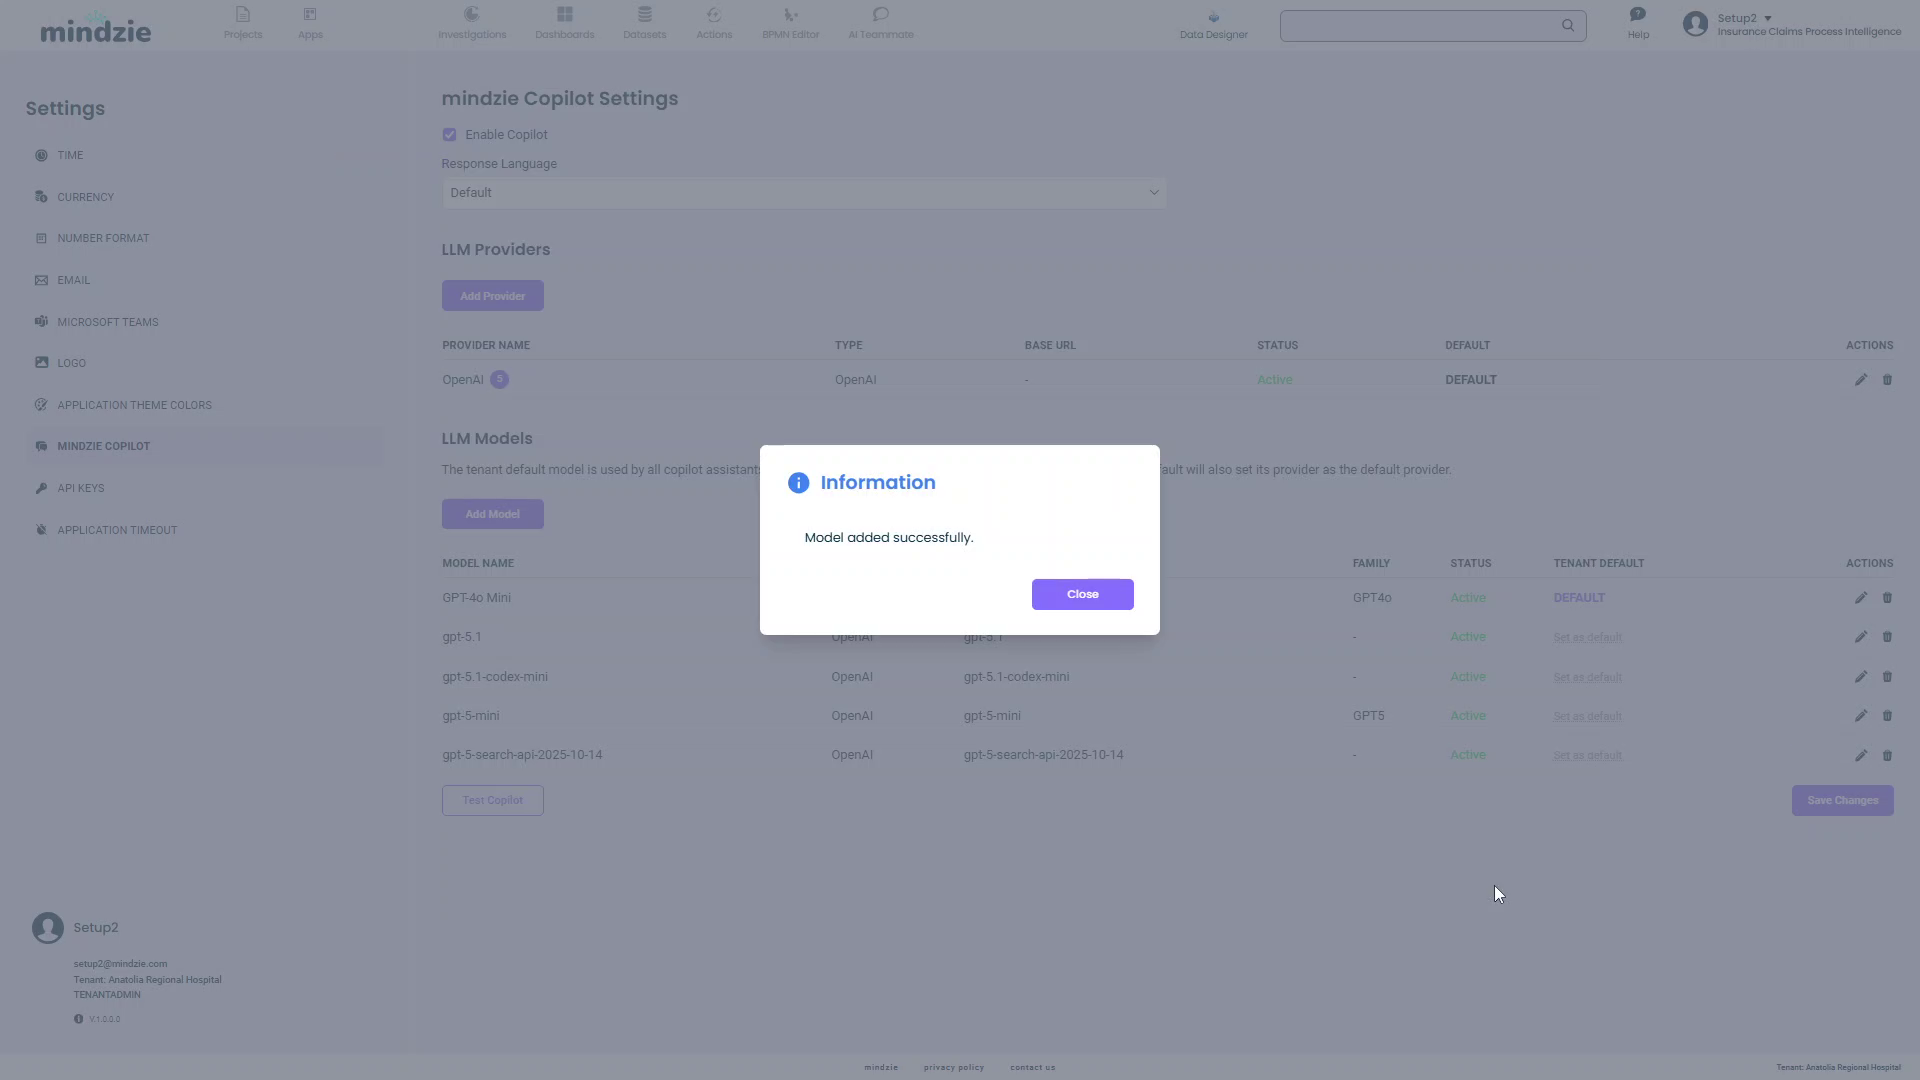Close the Information dialog
1920x1080 pixels.
pyautogui.click(x=1082, y=594)
